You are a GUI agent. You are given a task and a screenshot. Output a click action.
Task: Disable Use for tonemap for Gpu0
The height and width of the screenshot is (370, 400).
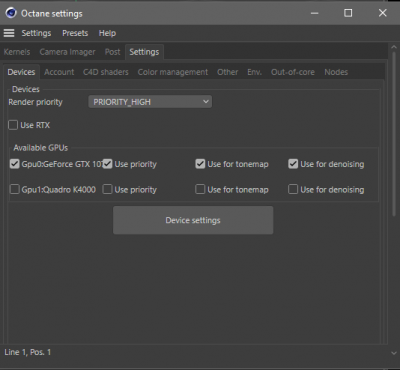tap(200, 164)
